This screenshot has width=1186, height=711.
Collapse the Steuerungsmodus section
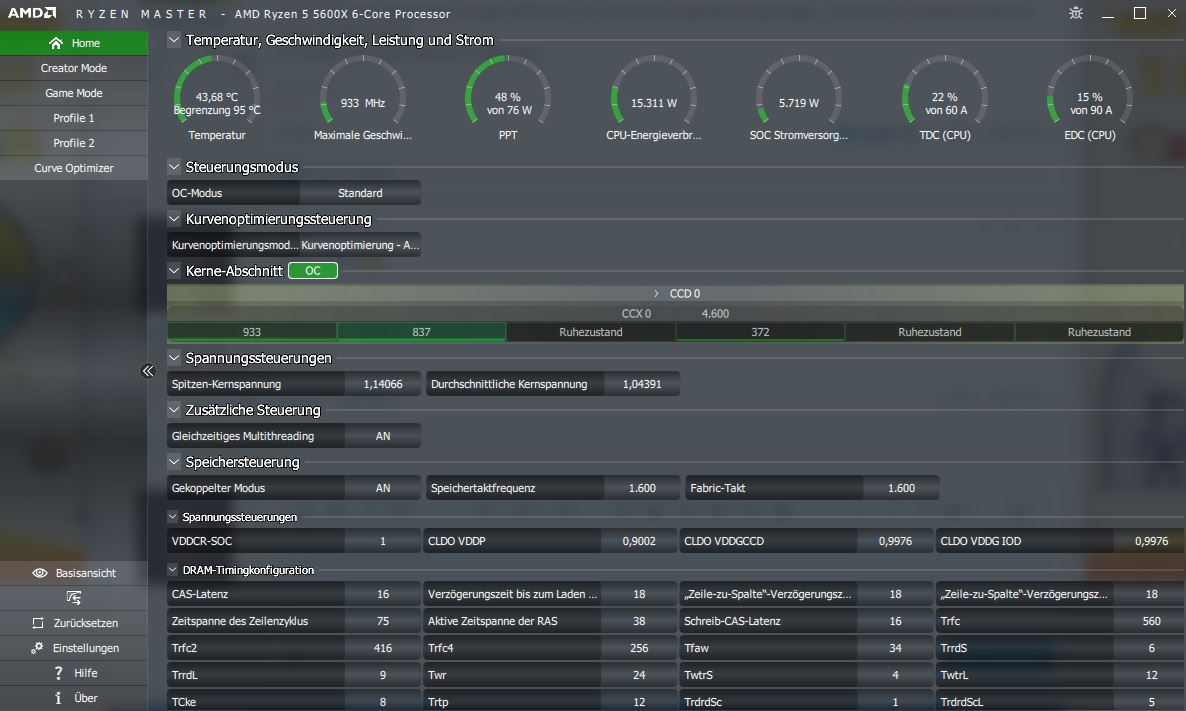(174, 166)
